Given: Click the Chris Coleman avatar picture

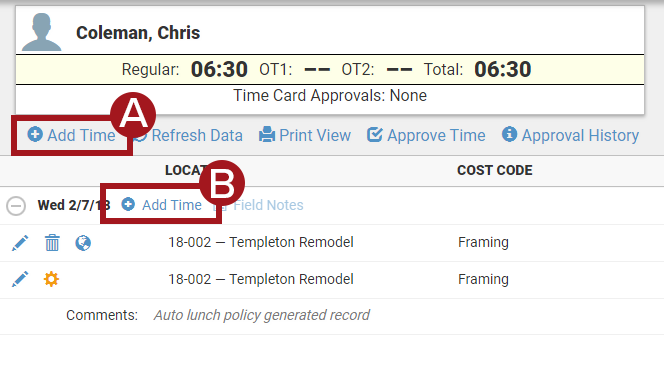Looking at the screenshot, I should tap(42, 32).
